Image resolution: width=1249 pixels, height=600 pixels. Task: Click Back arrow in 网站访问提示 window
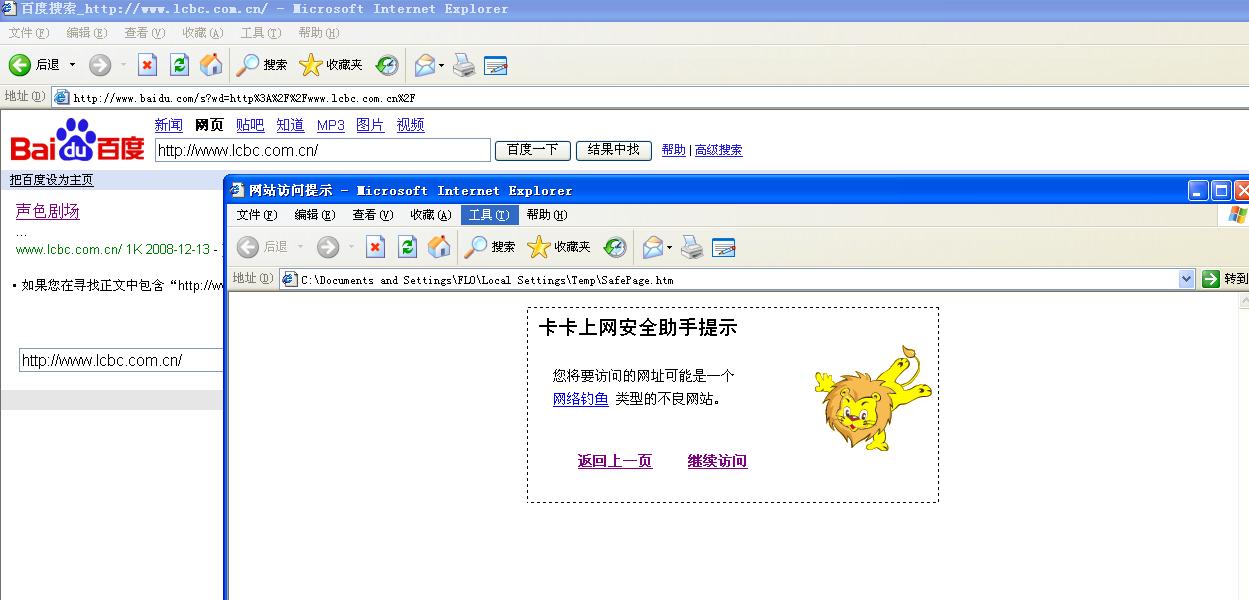coord(248,247)
